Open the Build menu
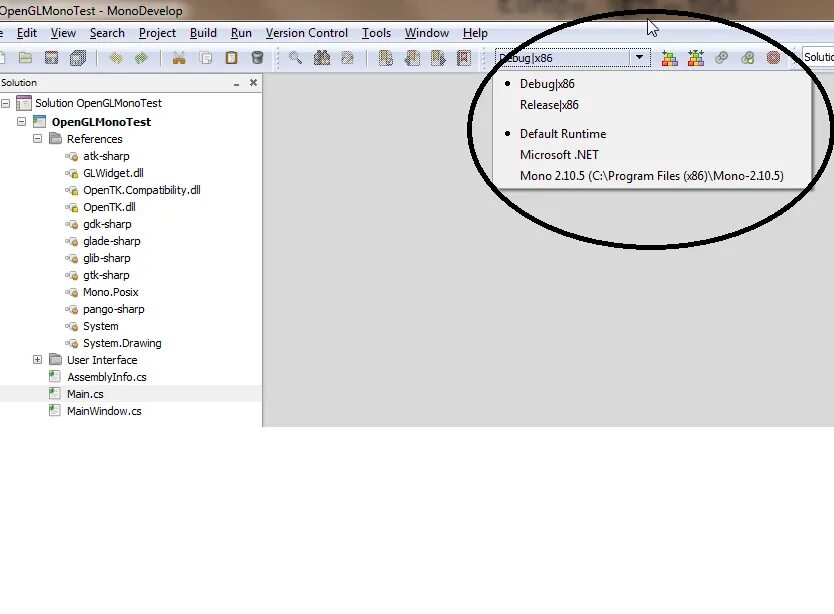The width and height of the screenshot is (834, 614). click(203, 33)
